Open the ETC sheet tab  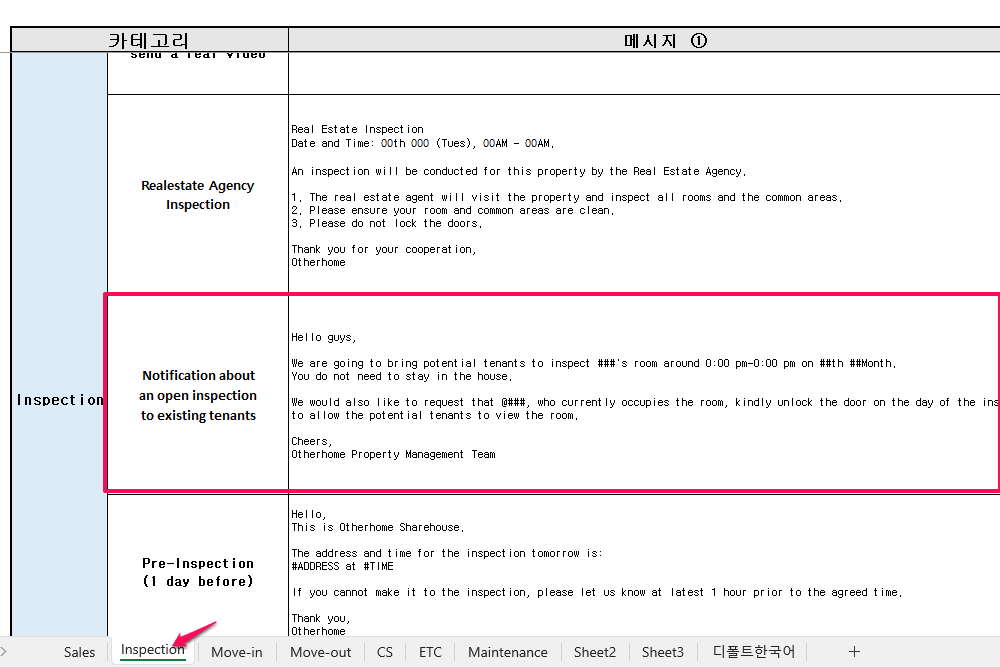tap(430, 652)
